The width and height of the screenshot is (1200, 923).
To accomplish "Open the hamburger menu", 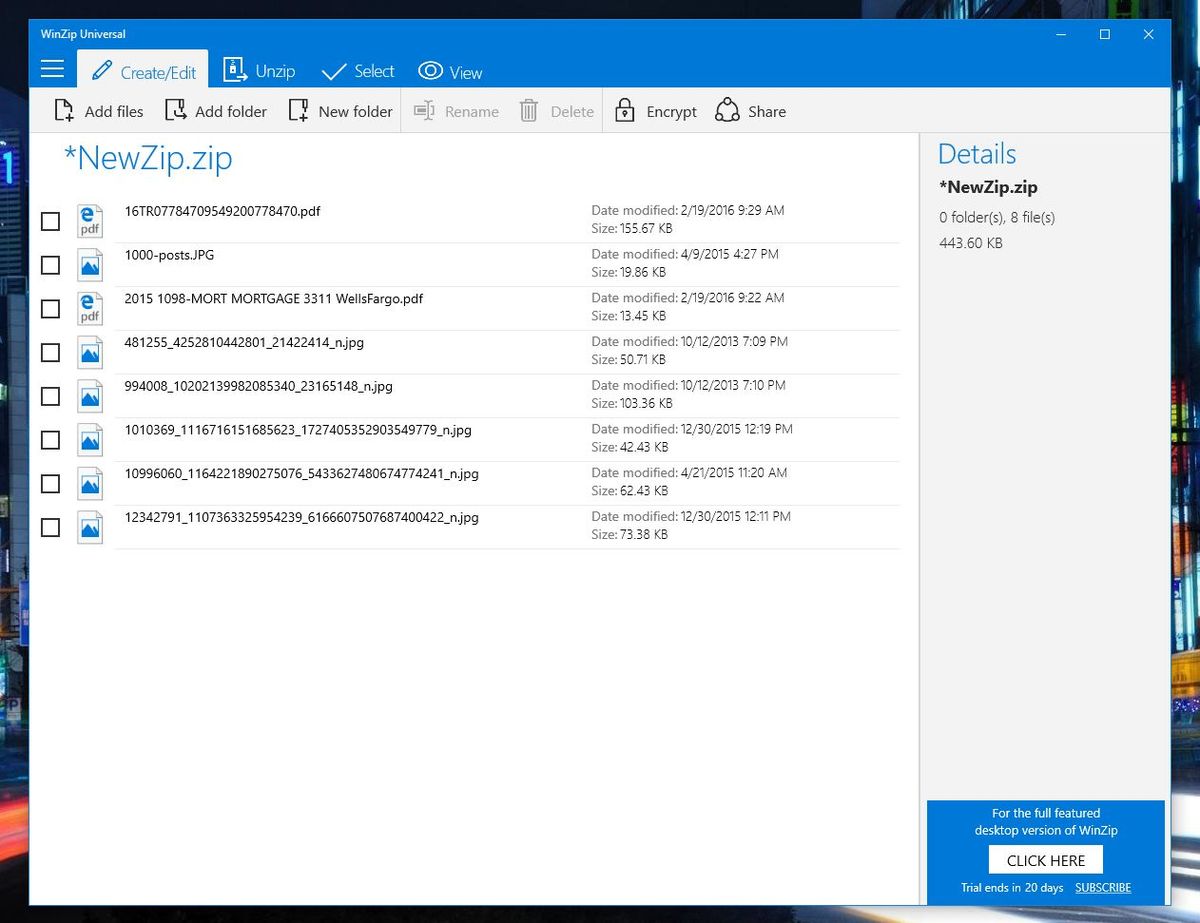I will [52, 69].
